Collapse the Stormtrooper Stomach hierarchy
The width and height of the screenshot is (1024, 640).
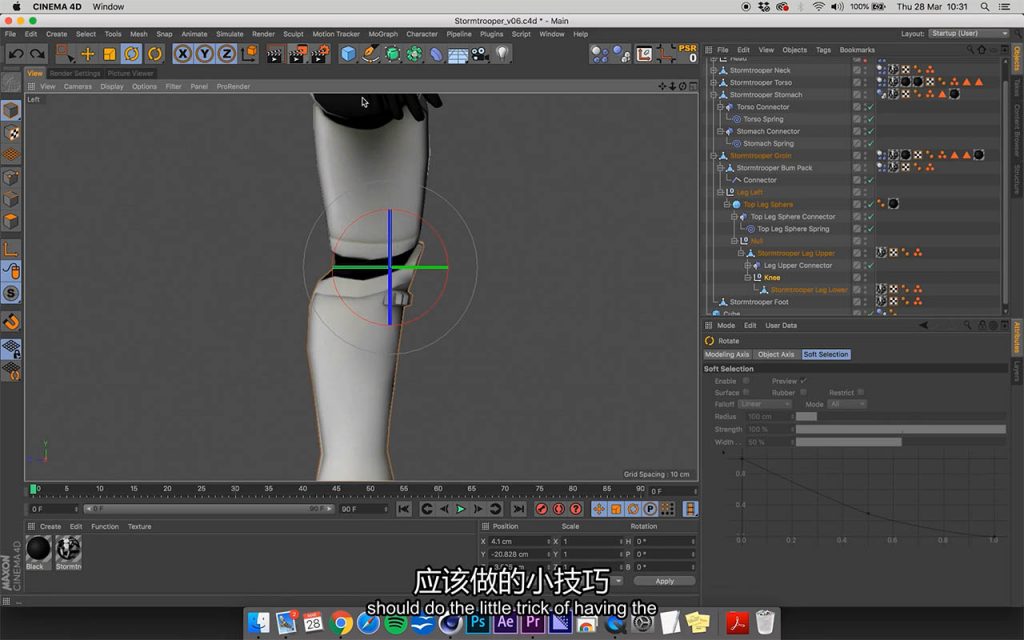tap(714, 95)
